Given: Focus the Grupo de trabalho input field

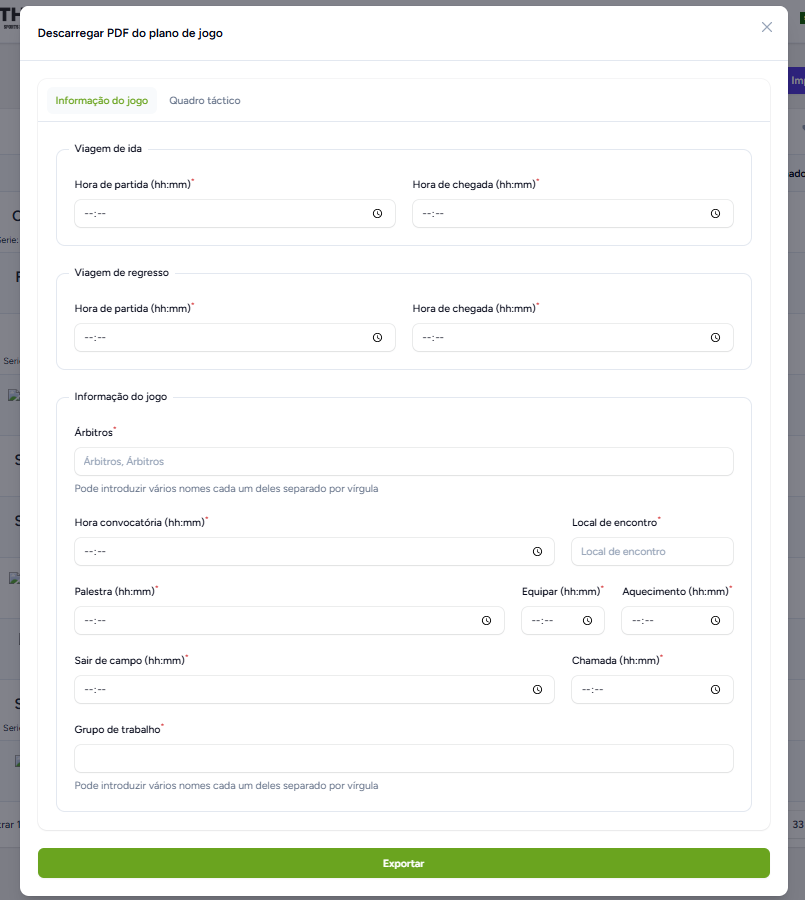Looking at the screenshot, I should 404,758.
